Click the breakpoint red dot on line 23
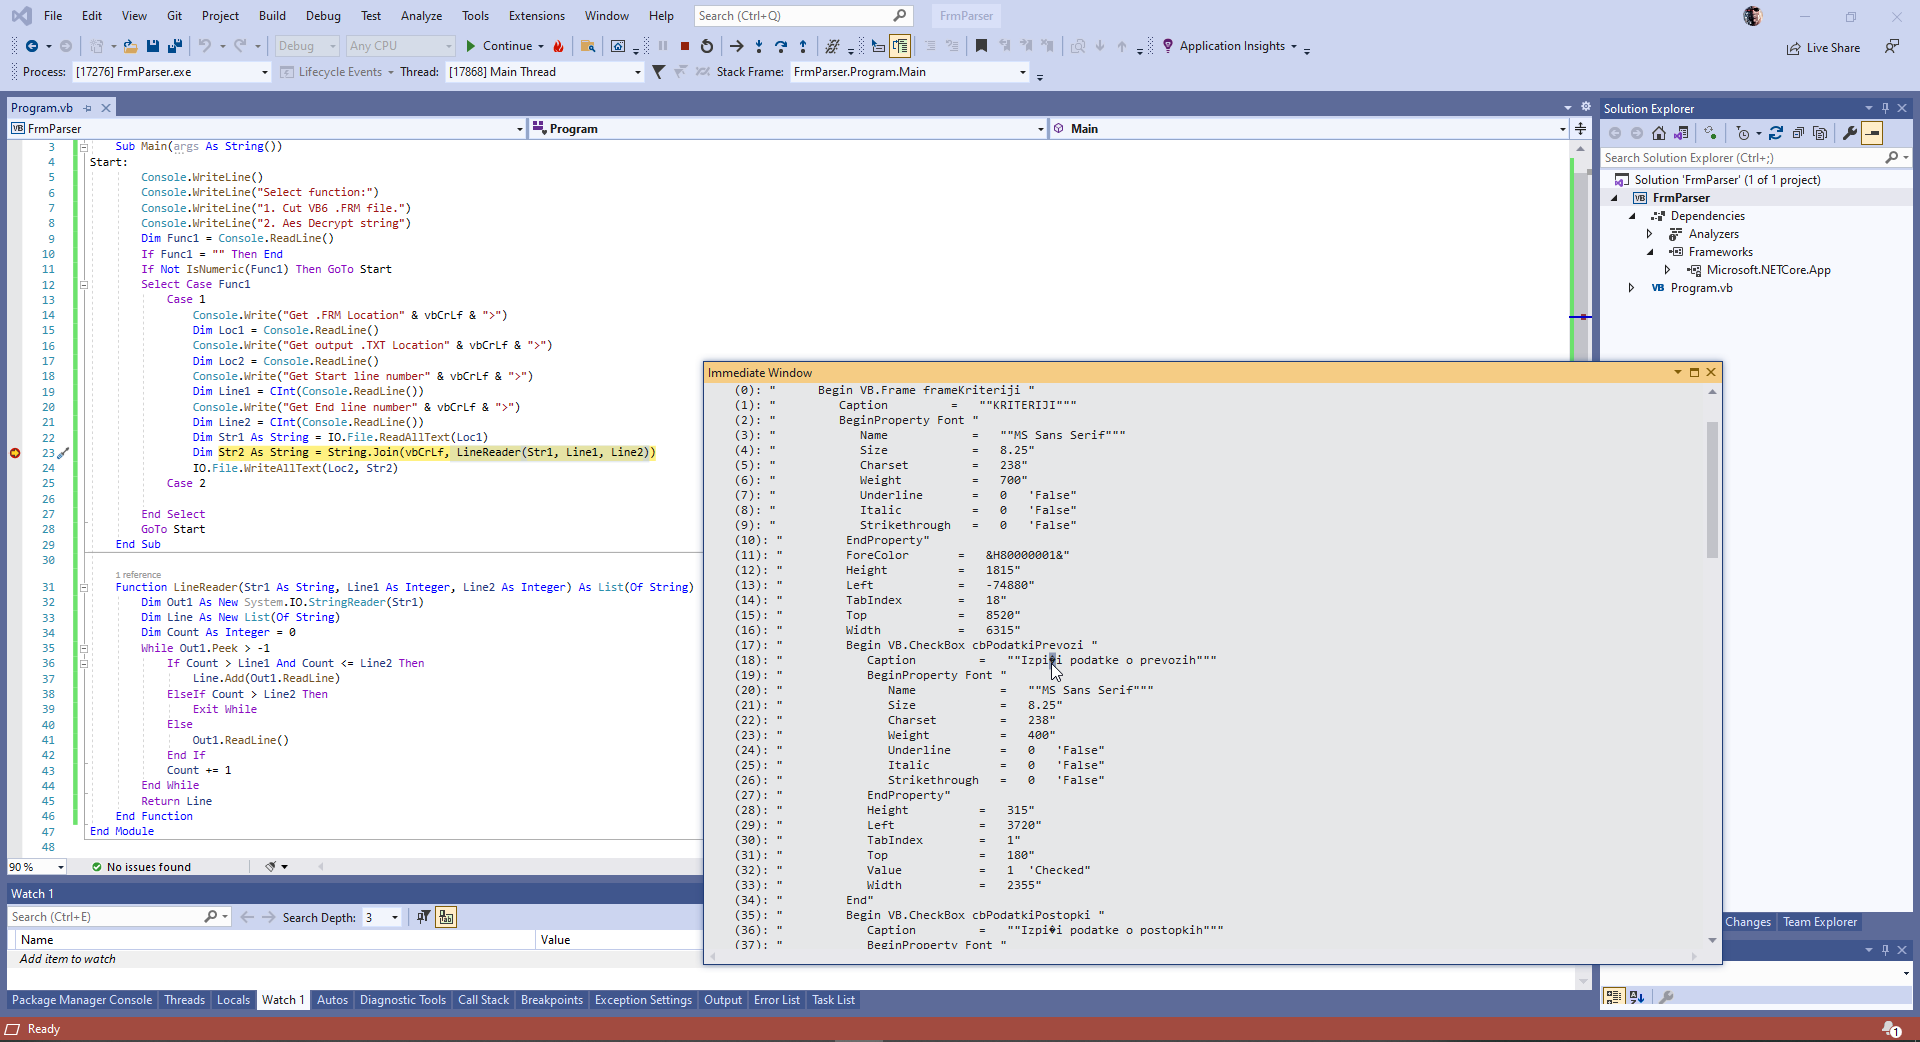Screen dimensions: 1920x1042 pos(15,453)
